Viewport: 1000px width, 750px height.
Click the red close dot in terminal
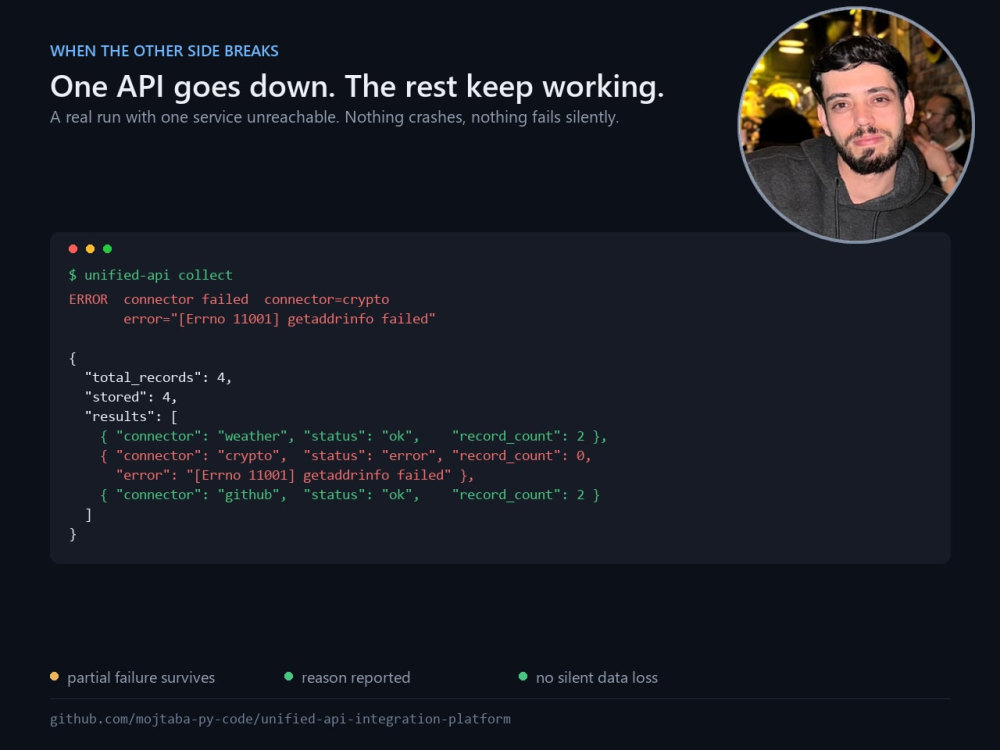point(73,249)
